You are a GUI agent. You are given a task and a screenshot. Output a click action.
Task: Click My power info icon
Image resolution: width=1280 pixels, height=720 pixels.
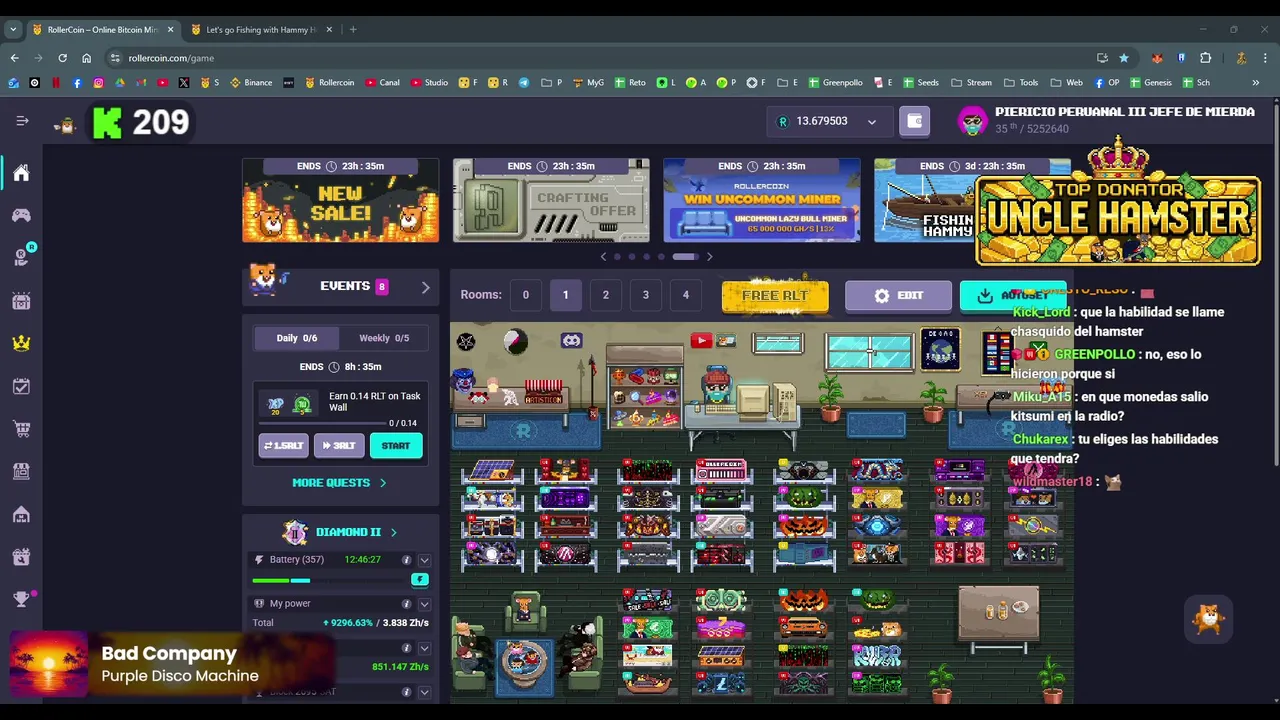[406, 604]
